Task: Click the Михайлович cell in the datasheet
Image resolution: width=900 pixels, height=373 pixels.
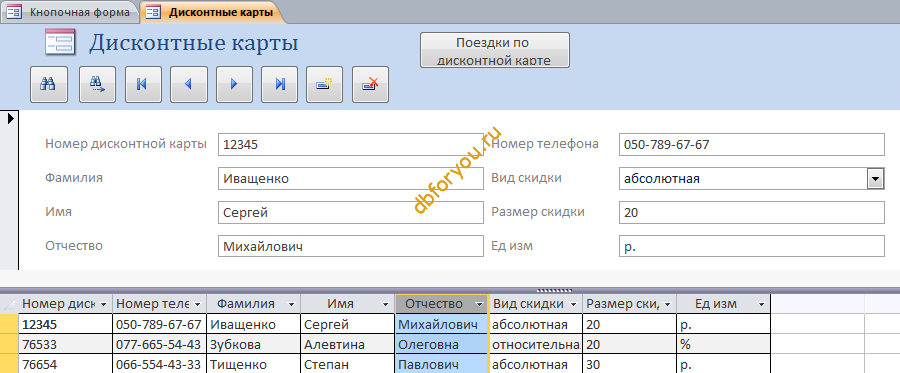Action: tap(441, 324)
